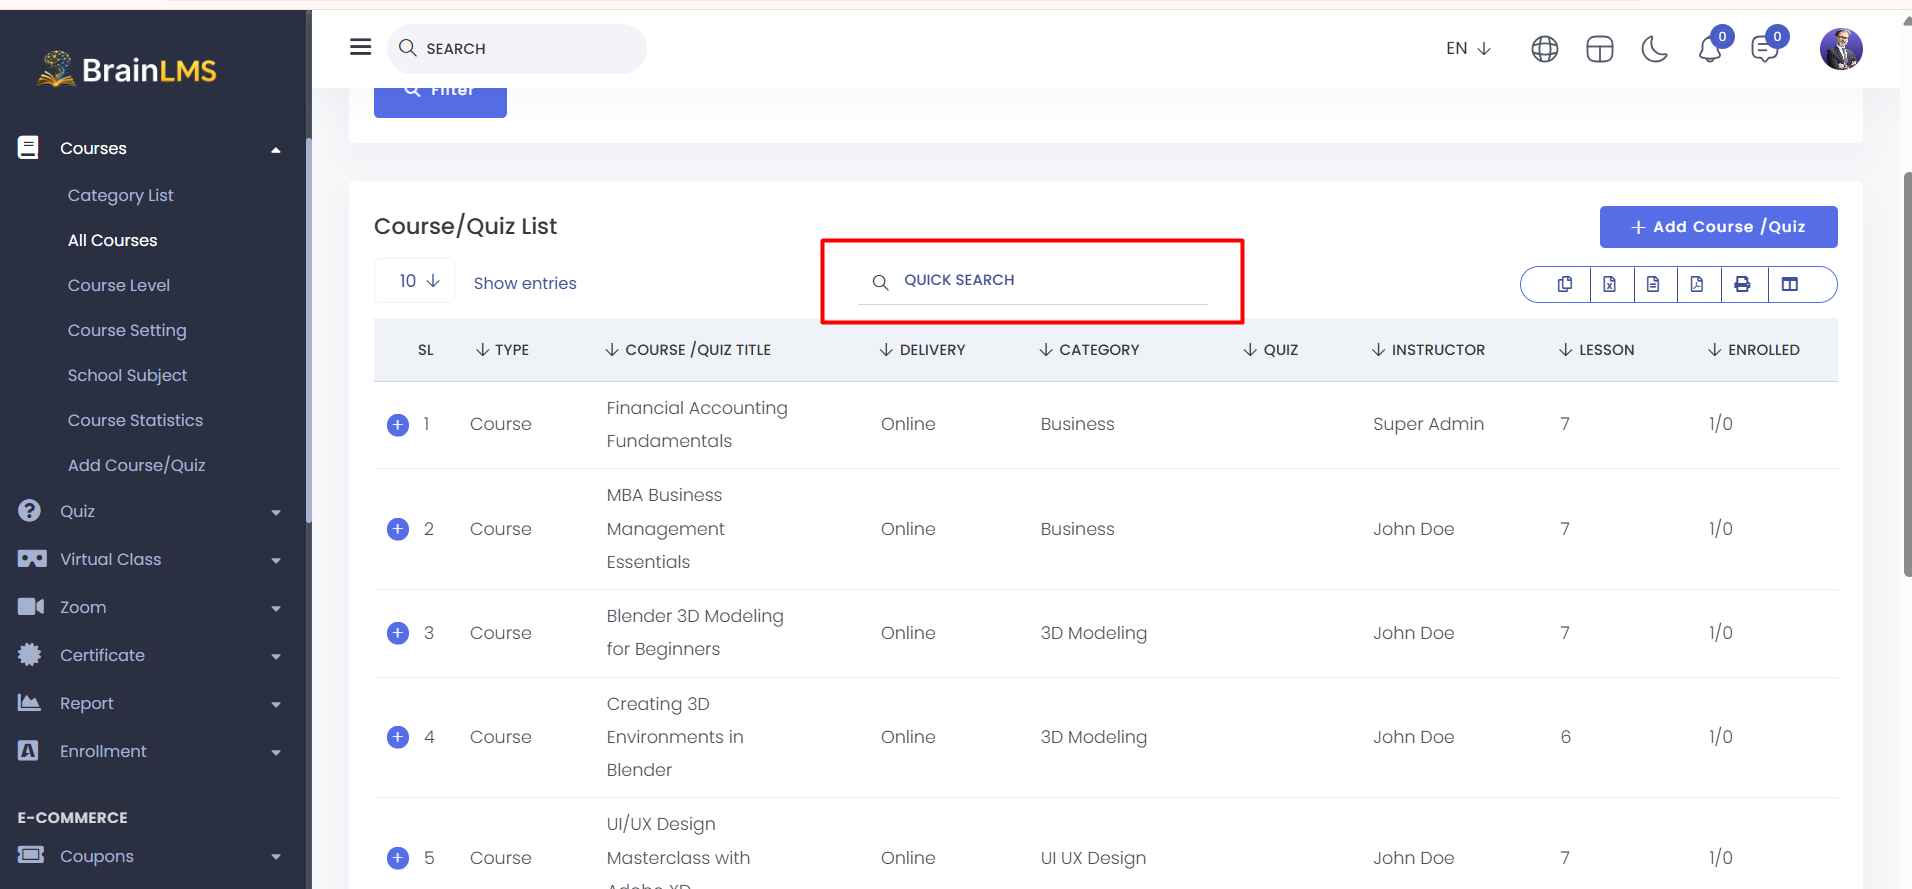This screenshot has height=889, width=1912.
Task: Print the course list
Action: click(x=1743, y=284)
